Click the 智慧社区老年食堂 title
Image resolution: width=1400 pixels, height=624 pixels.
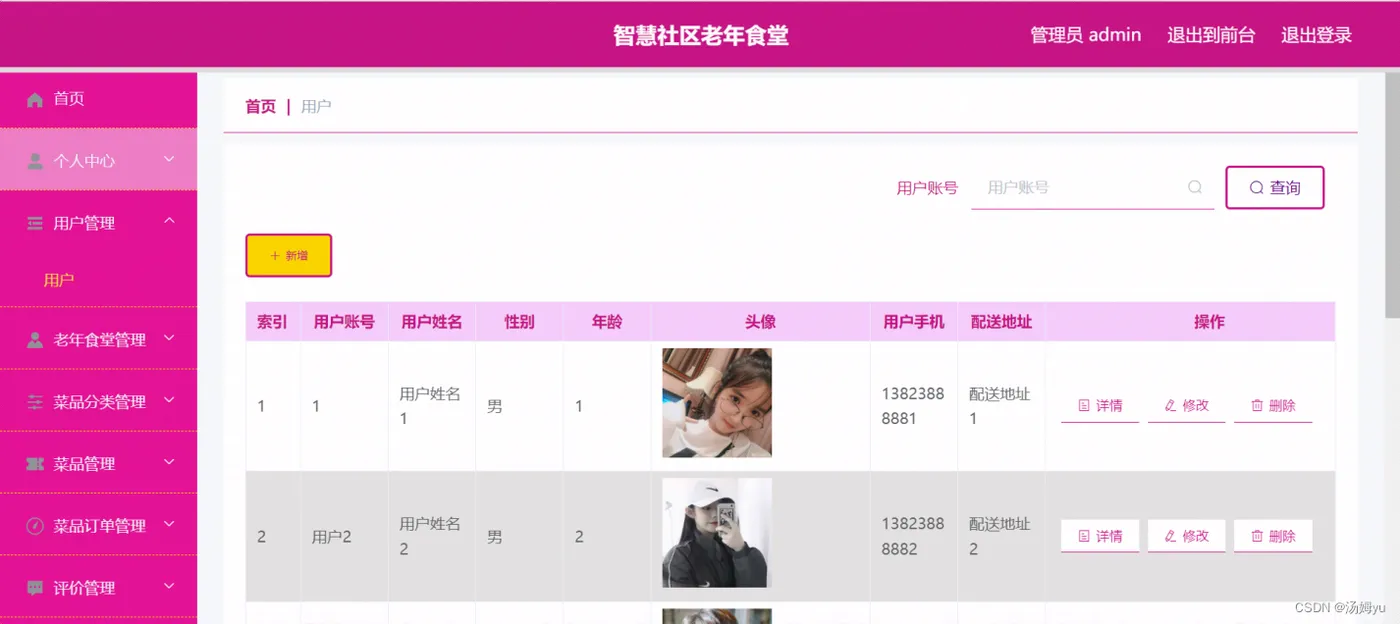(701, 36)
